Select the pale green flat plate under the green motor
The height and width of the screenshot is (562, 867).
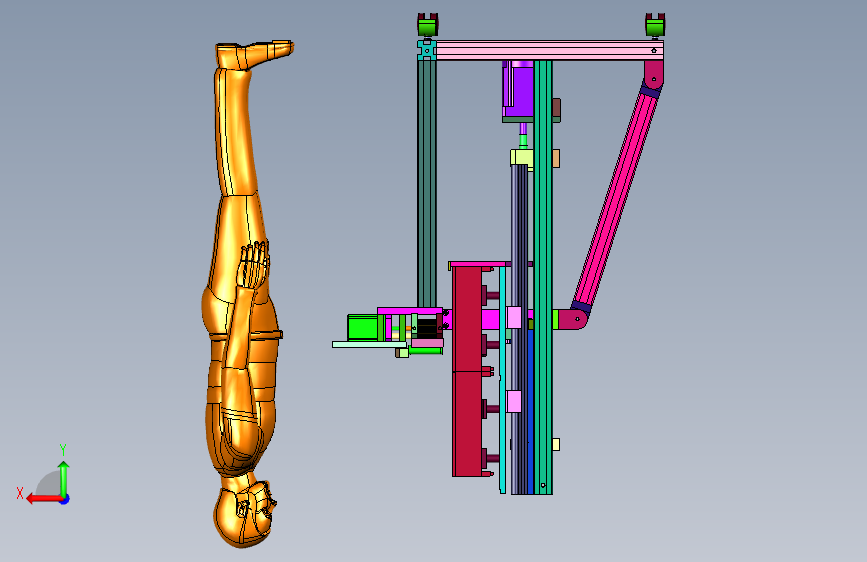click(x=369, y=345)
